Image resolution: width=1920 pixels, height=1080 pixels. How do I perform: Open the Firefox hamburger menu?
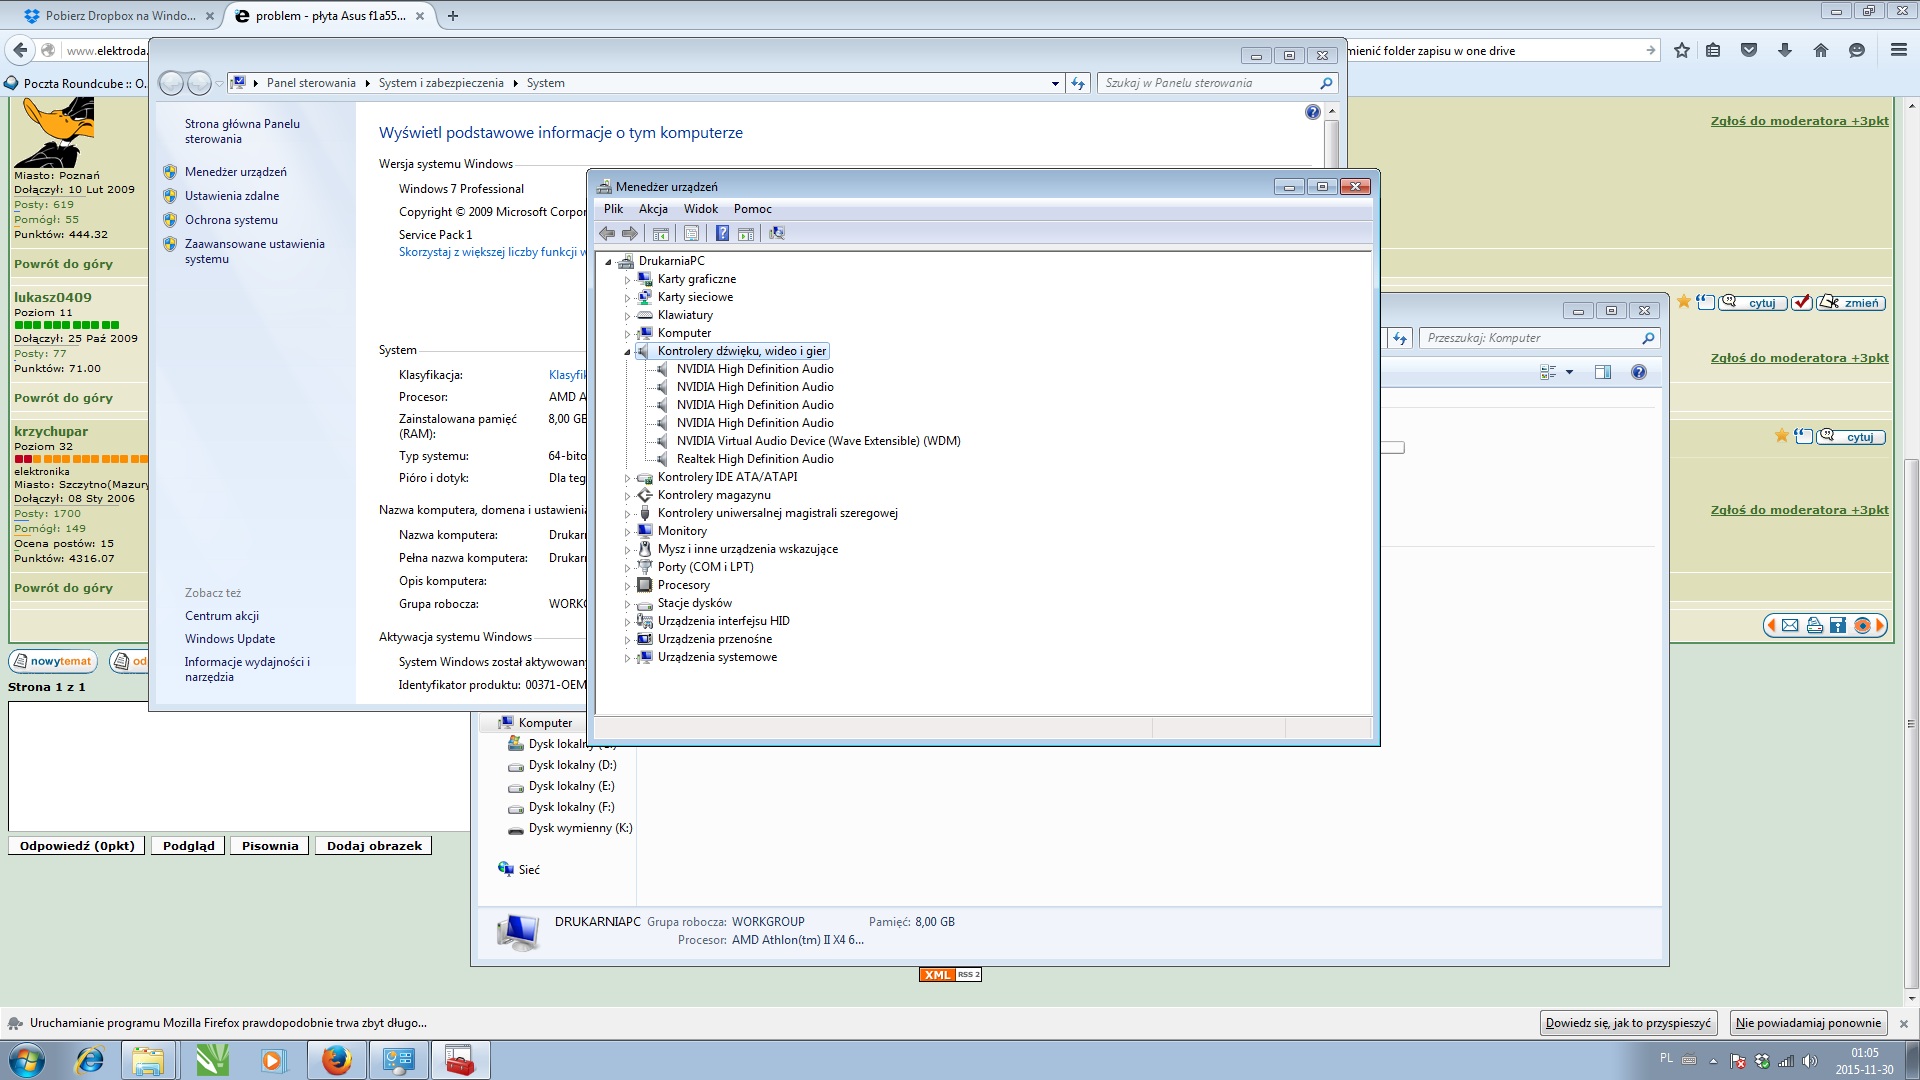point(1898,50)
